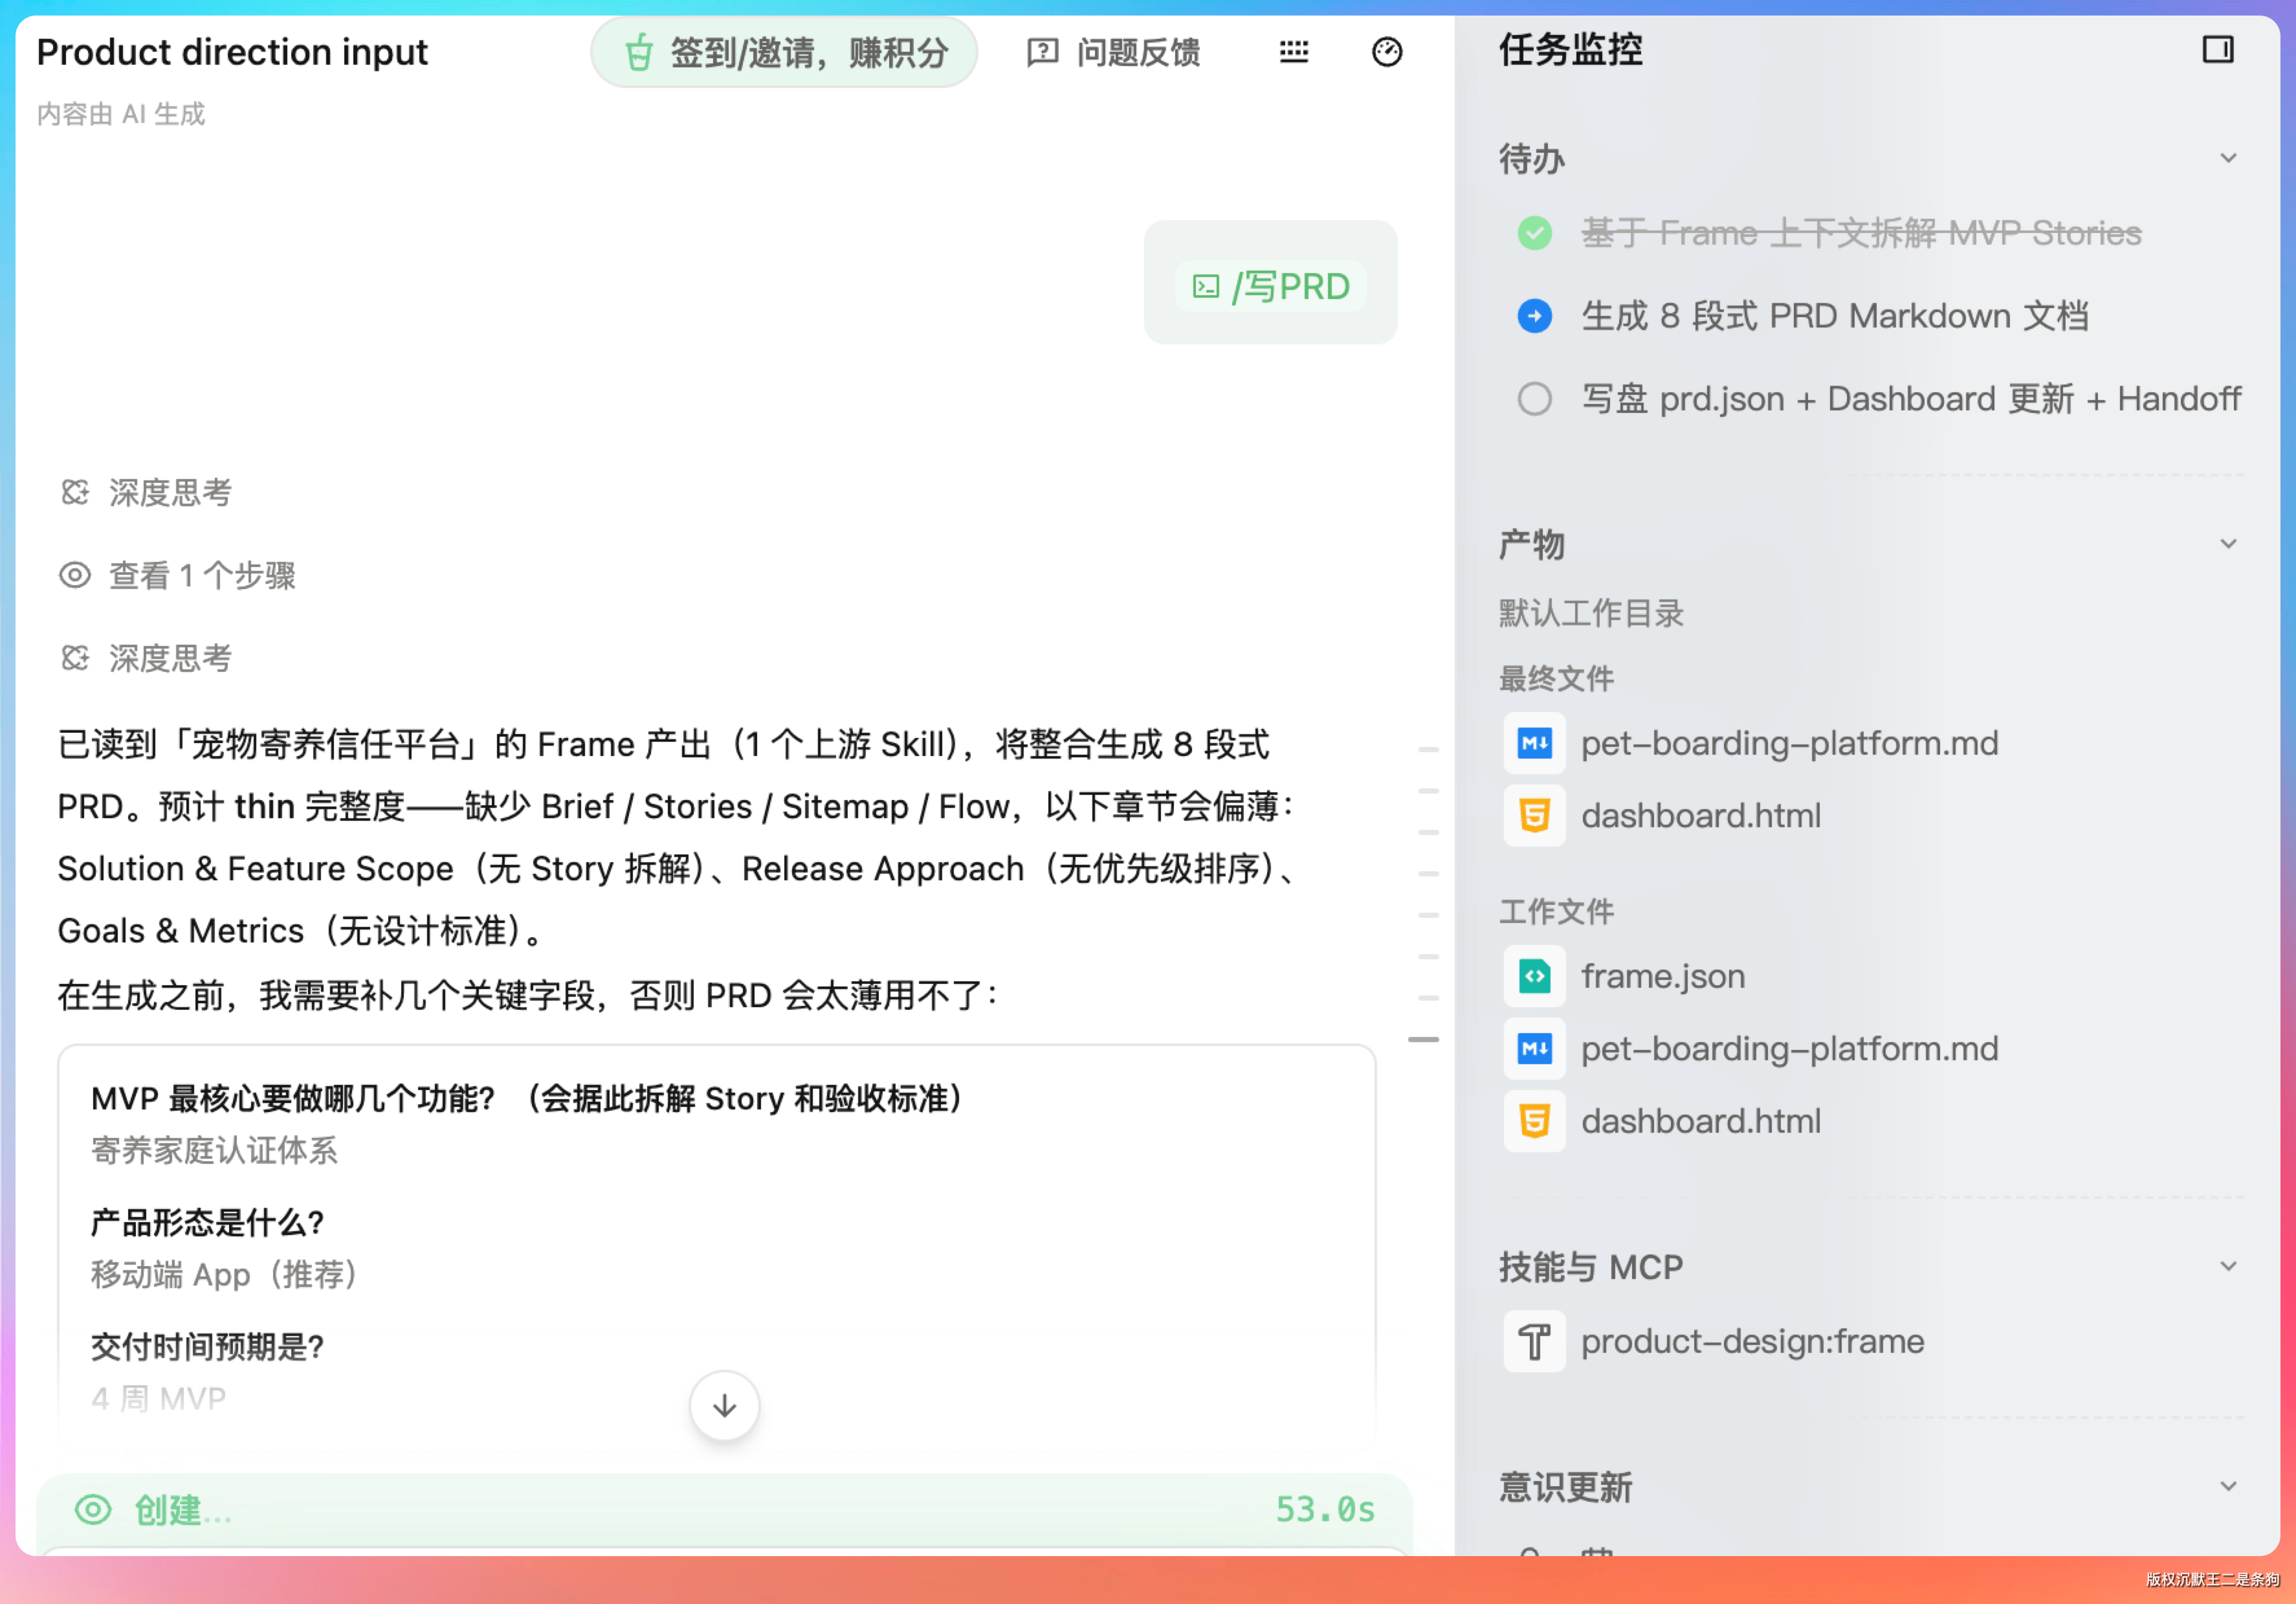Click the 任务监控 panel title
Screen dimensions: 2296x1604
pyautogui.click(x=1570, y=49)
